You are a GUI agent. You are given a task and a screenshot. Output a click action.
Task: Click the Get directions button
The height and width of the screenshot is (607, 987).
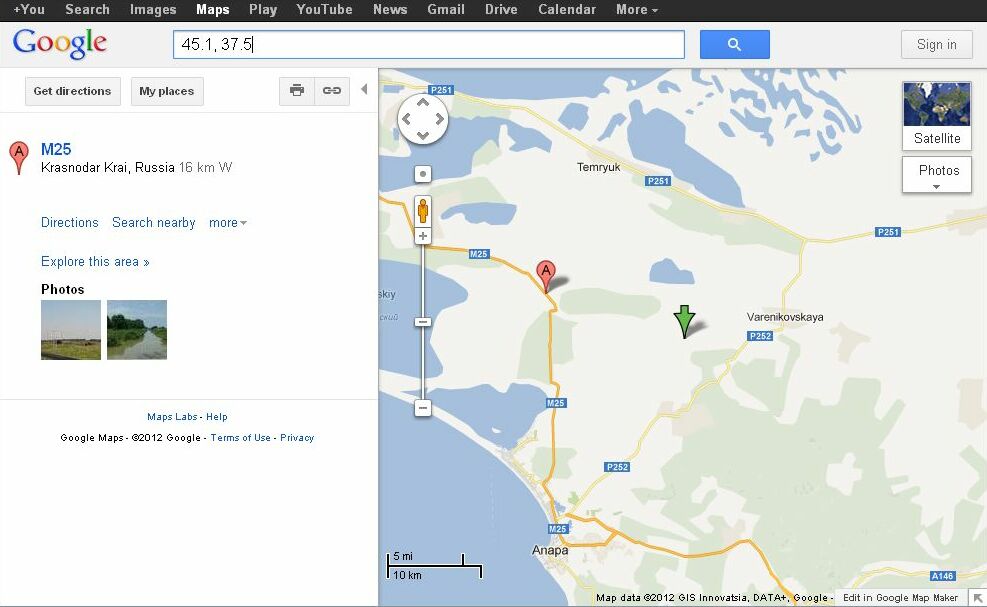(x=72, y=91)
